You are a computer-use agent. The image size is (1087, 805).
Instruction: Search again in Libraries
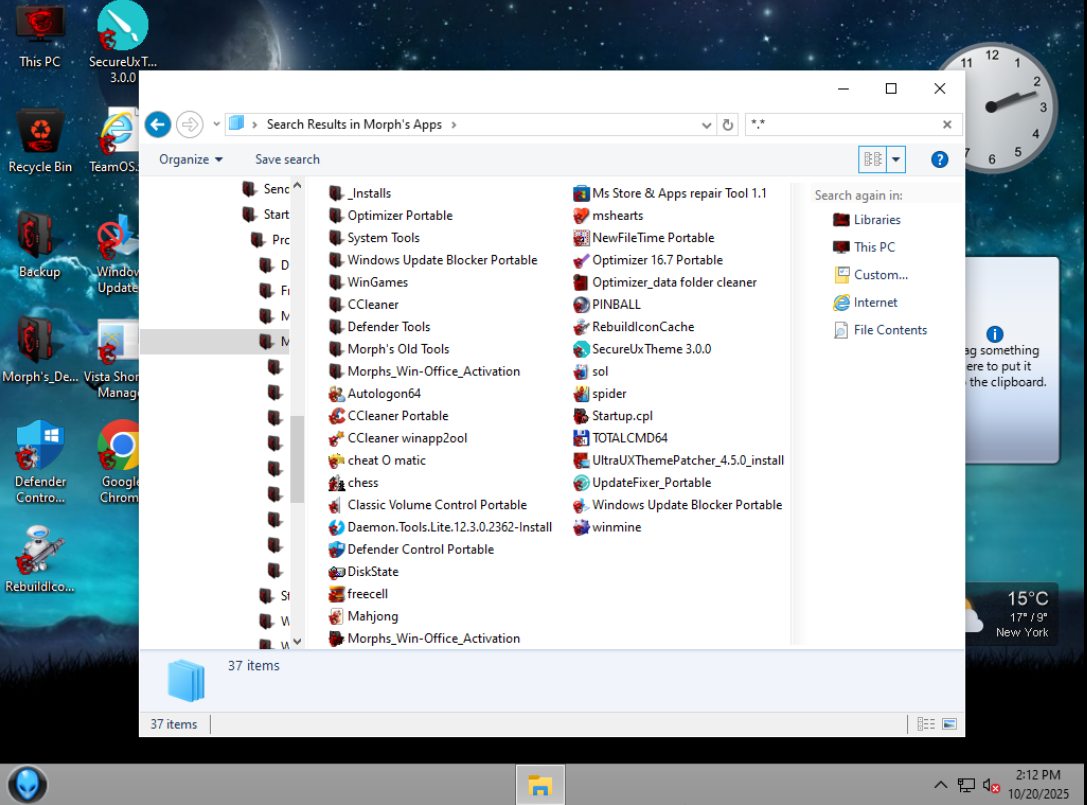coord(876,220)
